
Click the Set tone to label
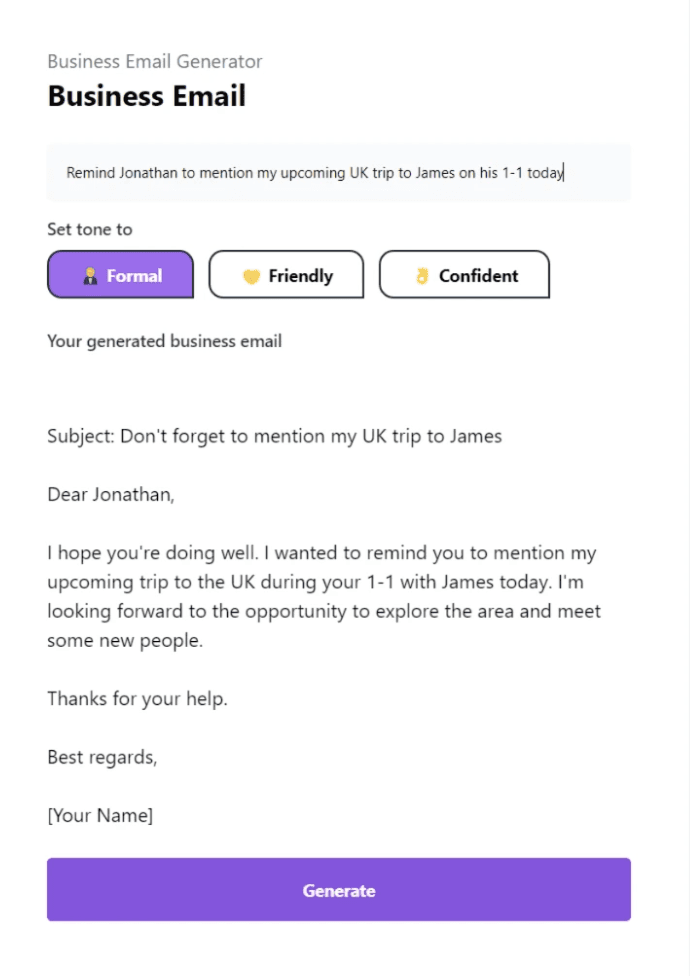click(90, 229)
